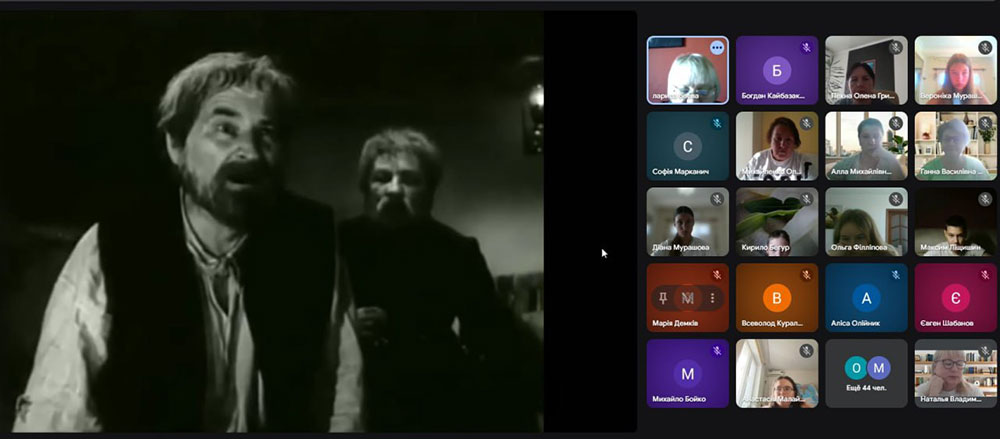Viewport: 1000px width, 439px height.
Task: Mute Марія Демків via hover bar mic icon
Action: coord(688,298)
